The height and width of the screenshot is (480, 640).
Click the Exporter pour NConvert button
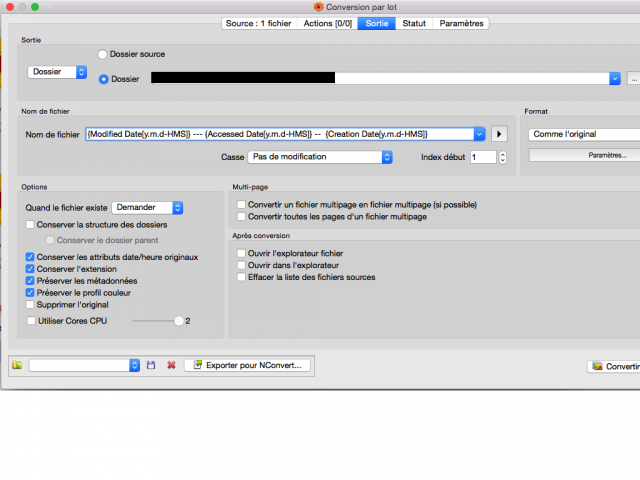[247, 365]
